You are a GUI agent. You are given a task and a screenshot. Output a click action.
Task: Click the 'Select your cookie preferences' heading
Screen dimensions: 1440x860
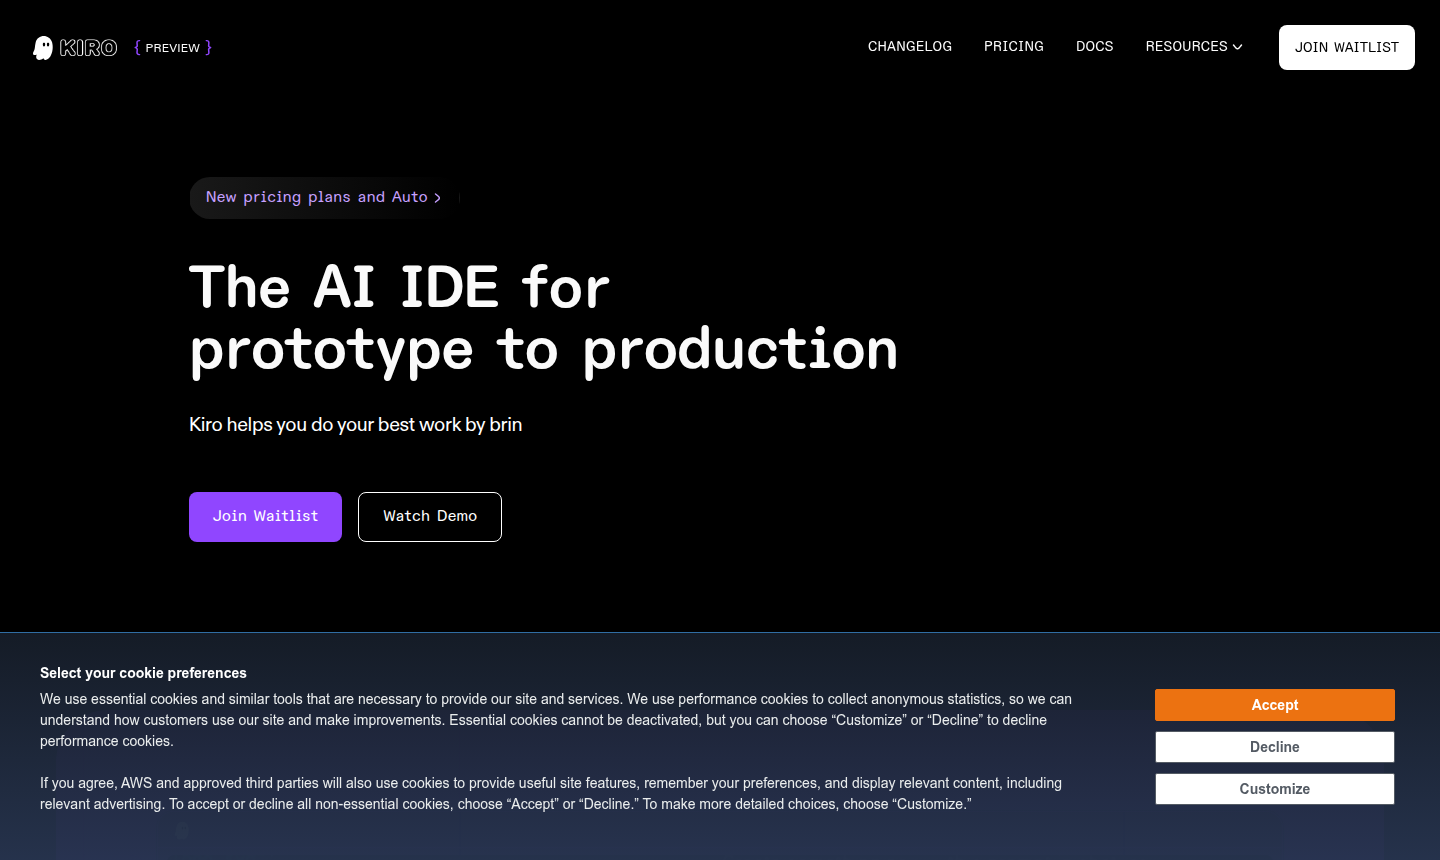pos(143,673)
